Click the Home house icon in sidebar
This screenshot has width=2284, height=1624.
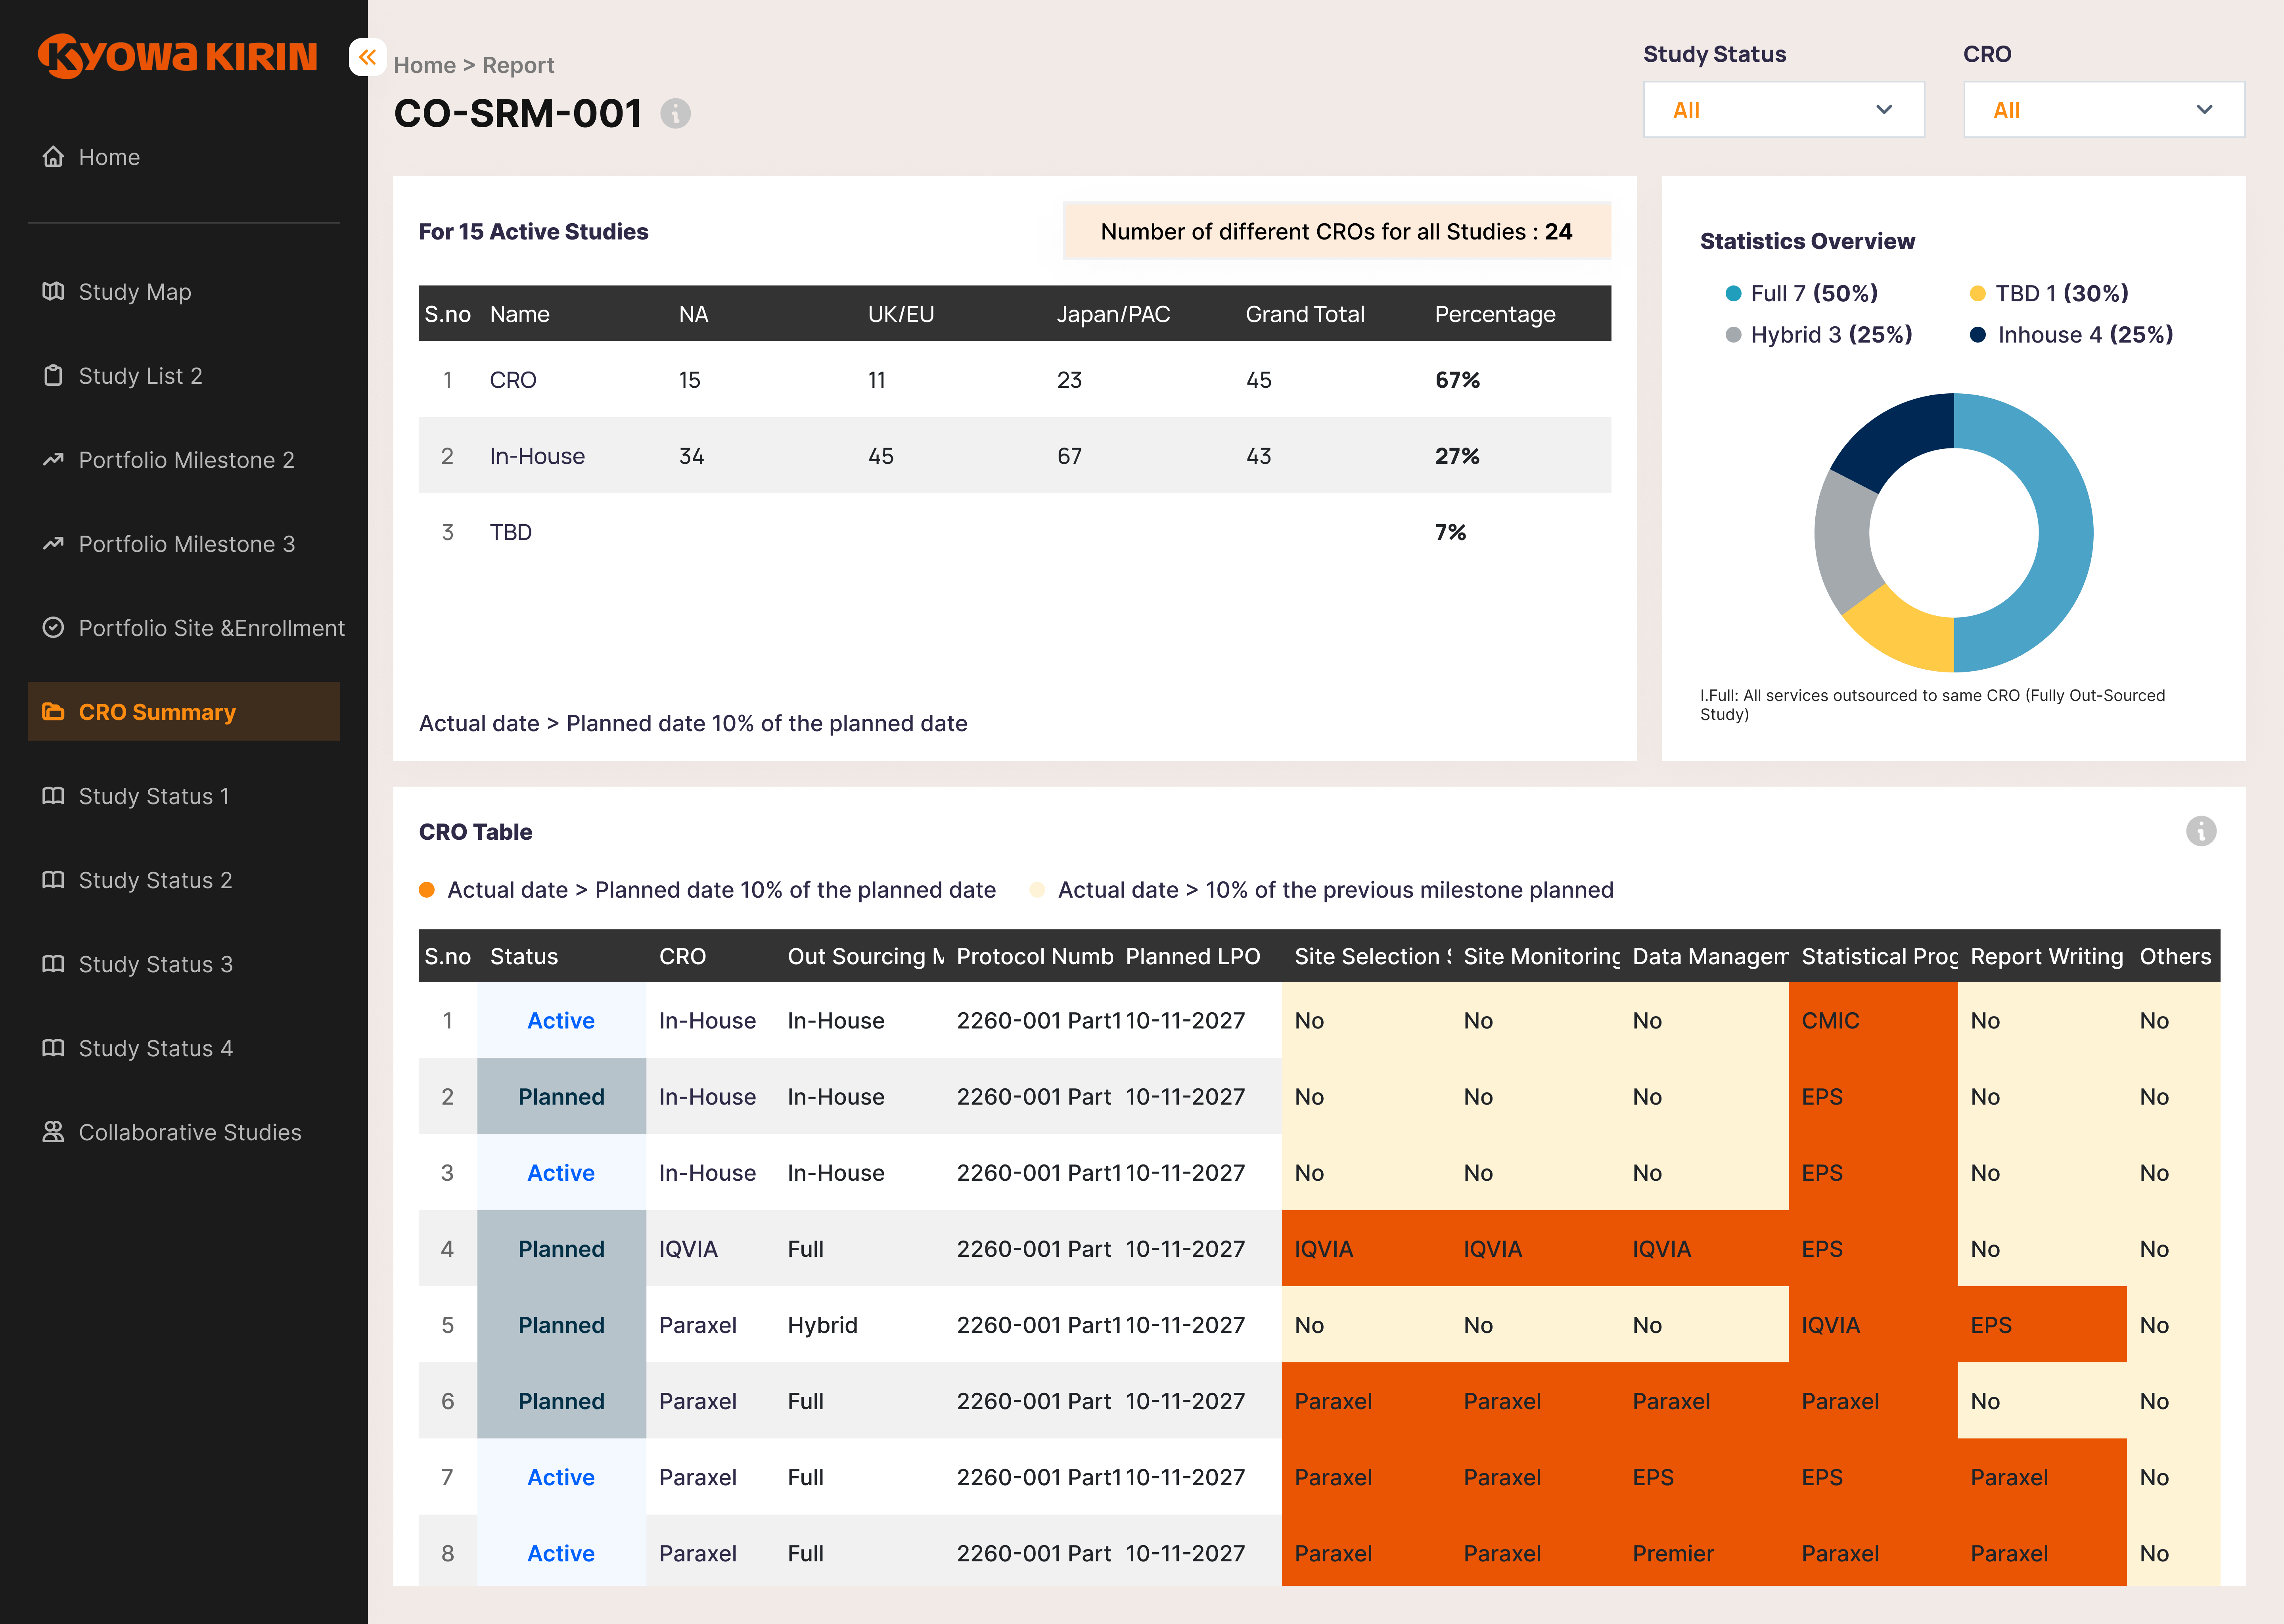(53, 157)
